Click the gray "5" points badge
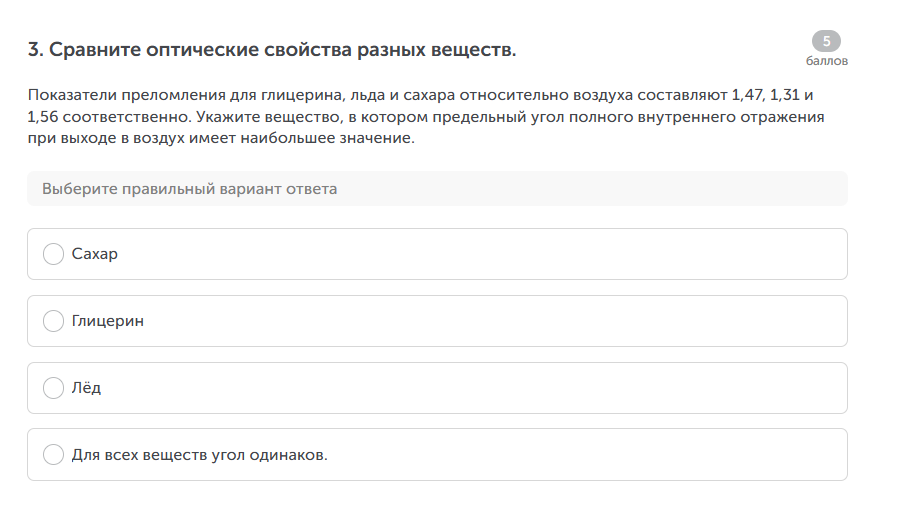The image size is (907, 507). pos(826,41)
